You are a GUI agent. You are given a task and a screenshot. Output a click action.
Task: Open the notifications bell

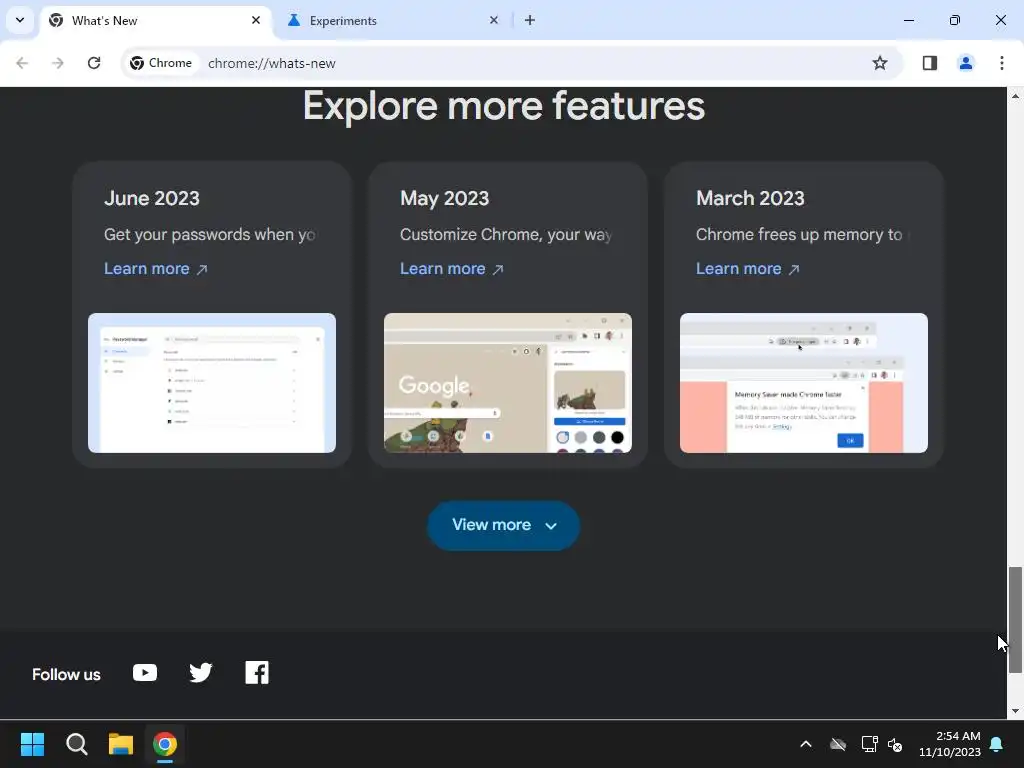coord(996,744)
